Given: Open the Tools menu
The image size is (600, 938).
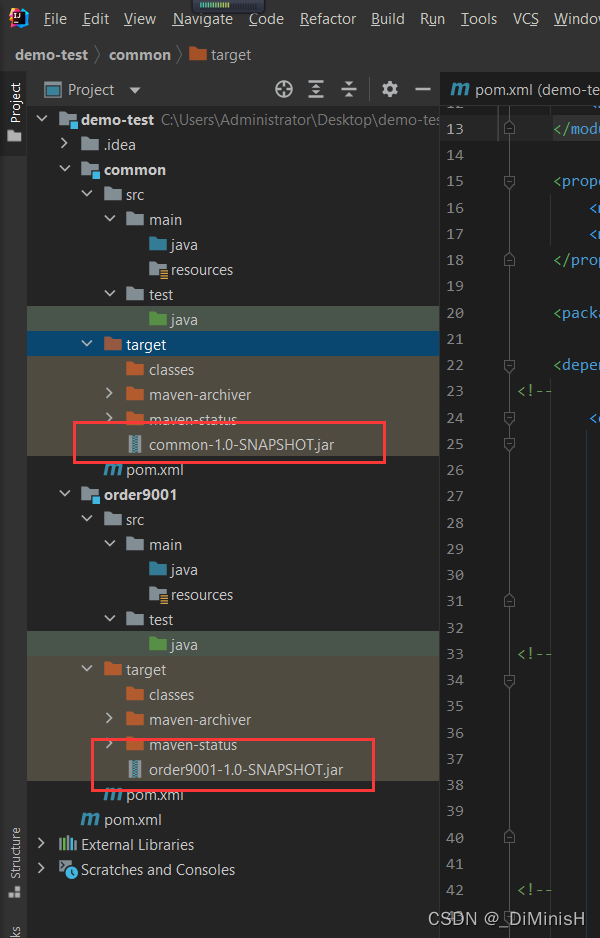Looking at the screenshot, I should tap(479, 19).
